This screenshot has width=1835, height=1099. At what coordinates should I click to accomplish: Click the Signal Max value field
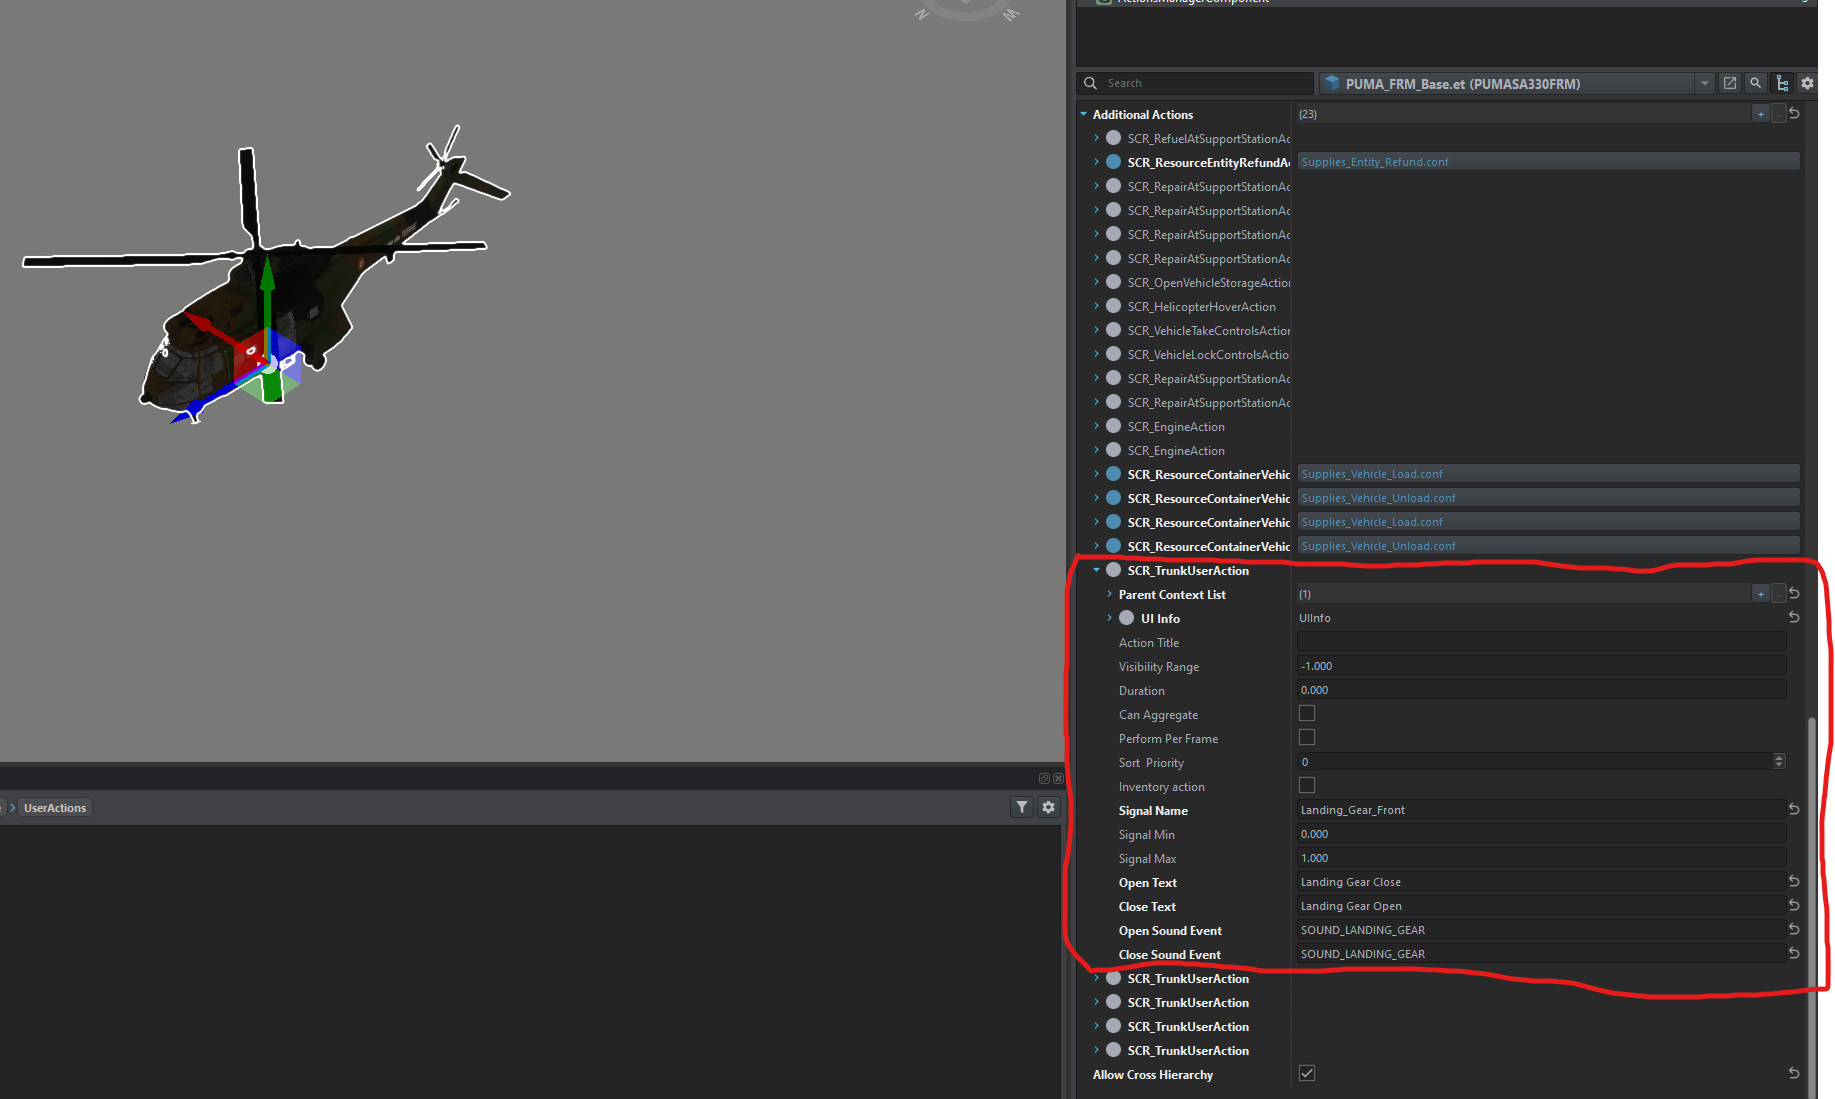(x=1541, y=858)
